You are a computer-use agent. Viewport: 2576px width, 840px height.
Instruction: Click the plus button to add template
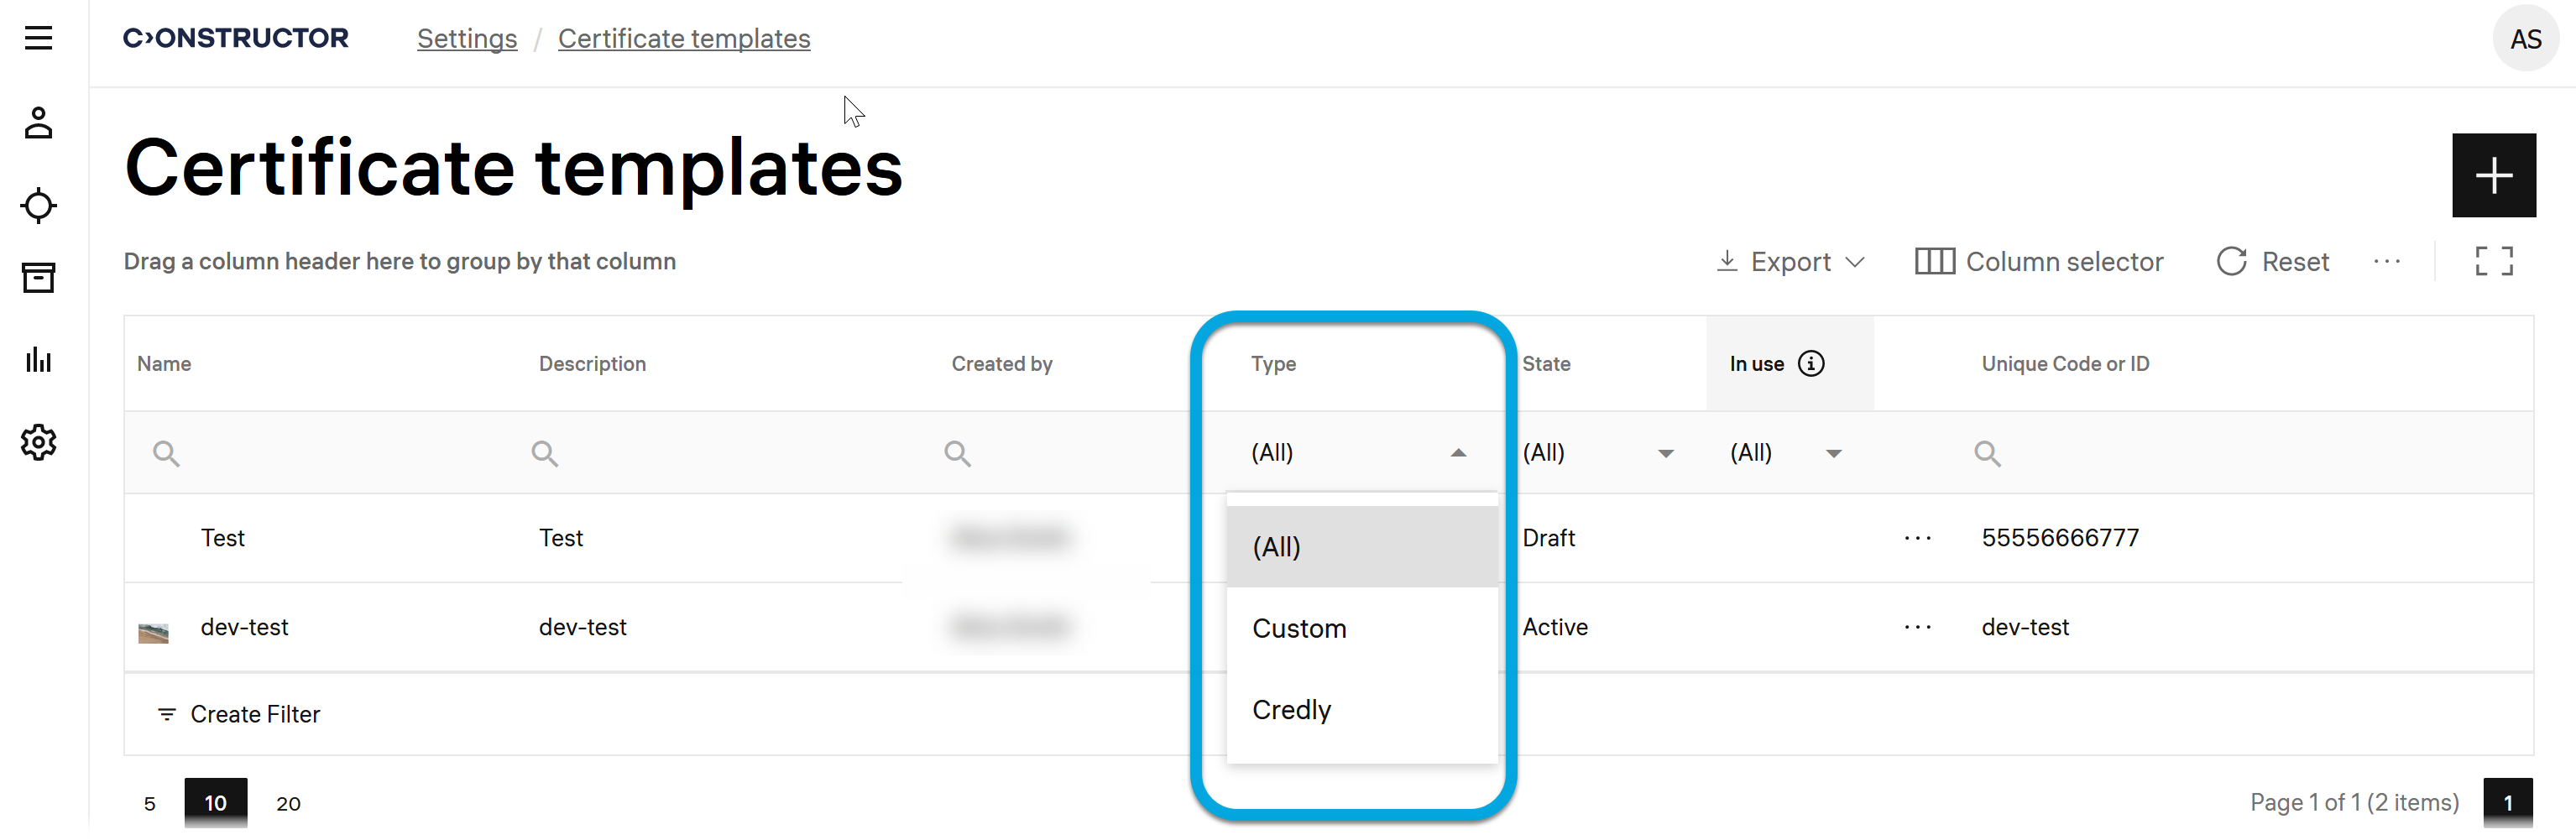tap(2492, 175)
